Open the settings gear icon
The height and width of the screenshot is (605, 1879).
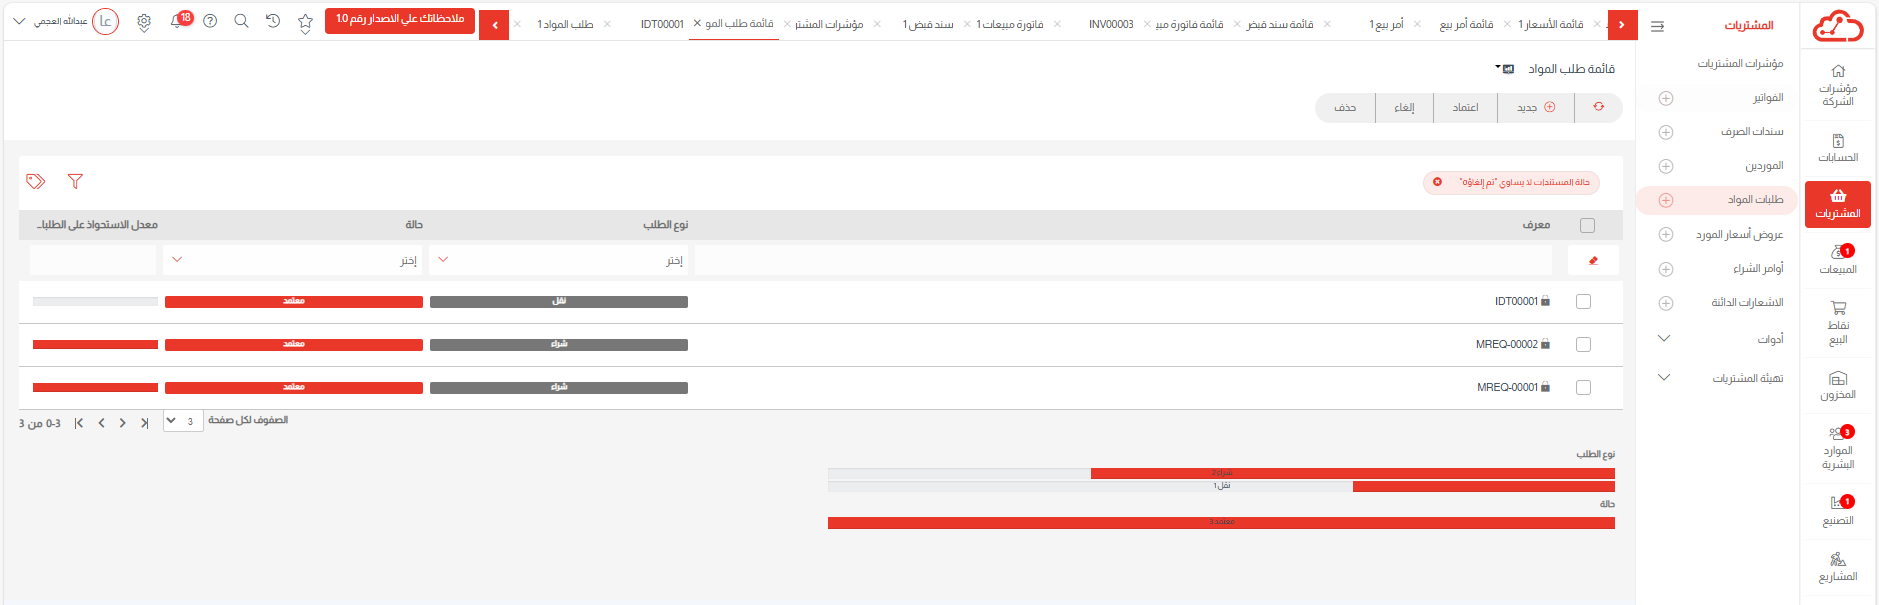coord(144,22)
